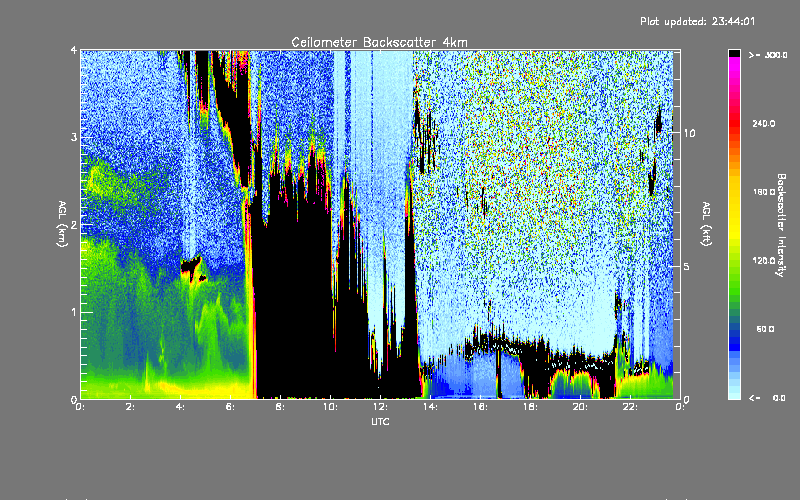
Task: Click the "22:" UTC time tick label
Action: pos(630,407)
